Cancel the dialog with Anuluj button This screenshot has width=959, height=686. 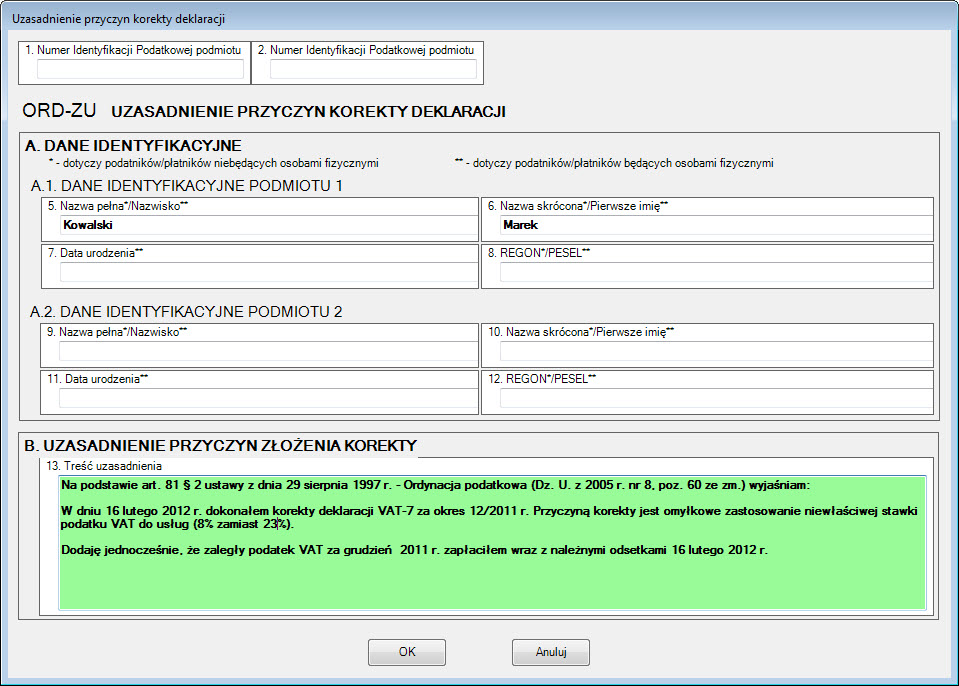[550, 652]
